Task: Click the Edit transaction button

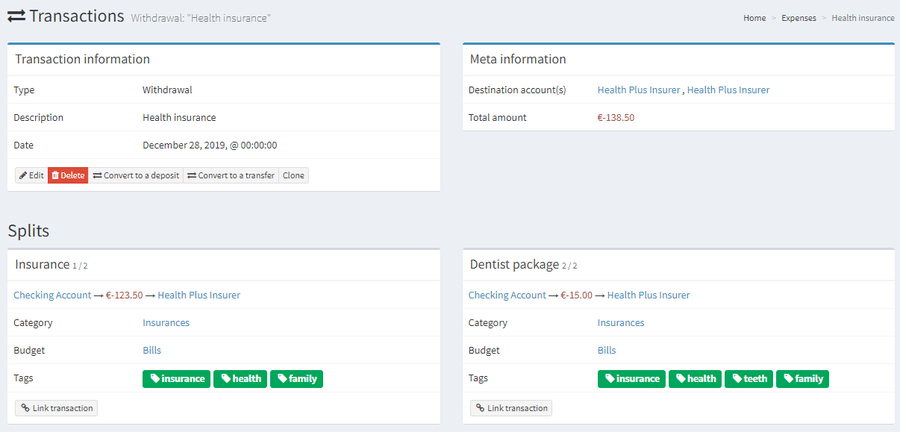Action: pyautogui.click(x=32, y=176)
